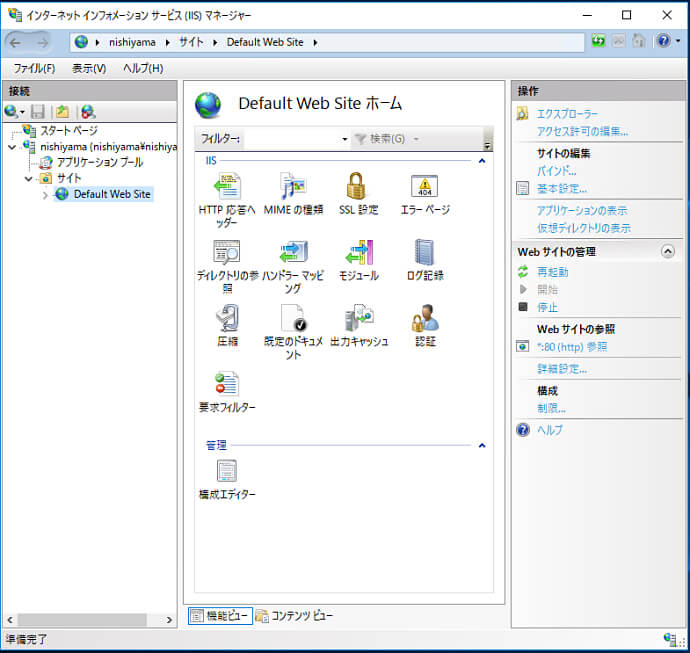Open the モジュール feature icon
This screenshot has height=653, width=690.
point(358,253)
